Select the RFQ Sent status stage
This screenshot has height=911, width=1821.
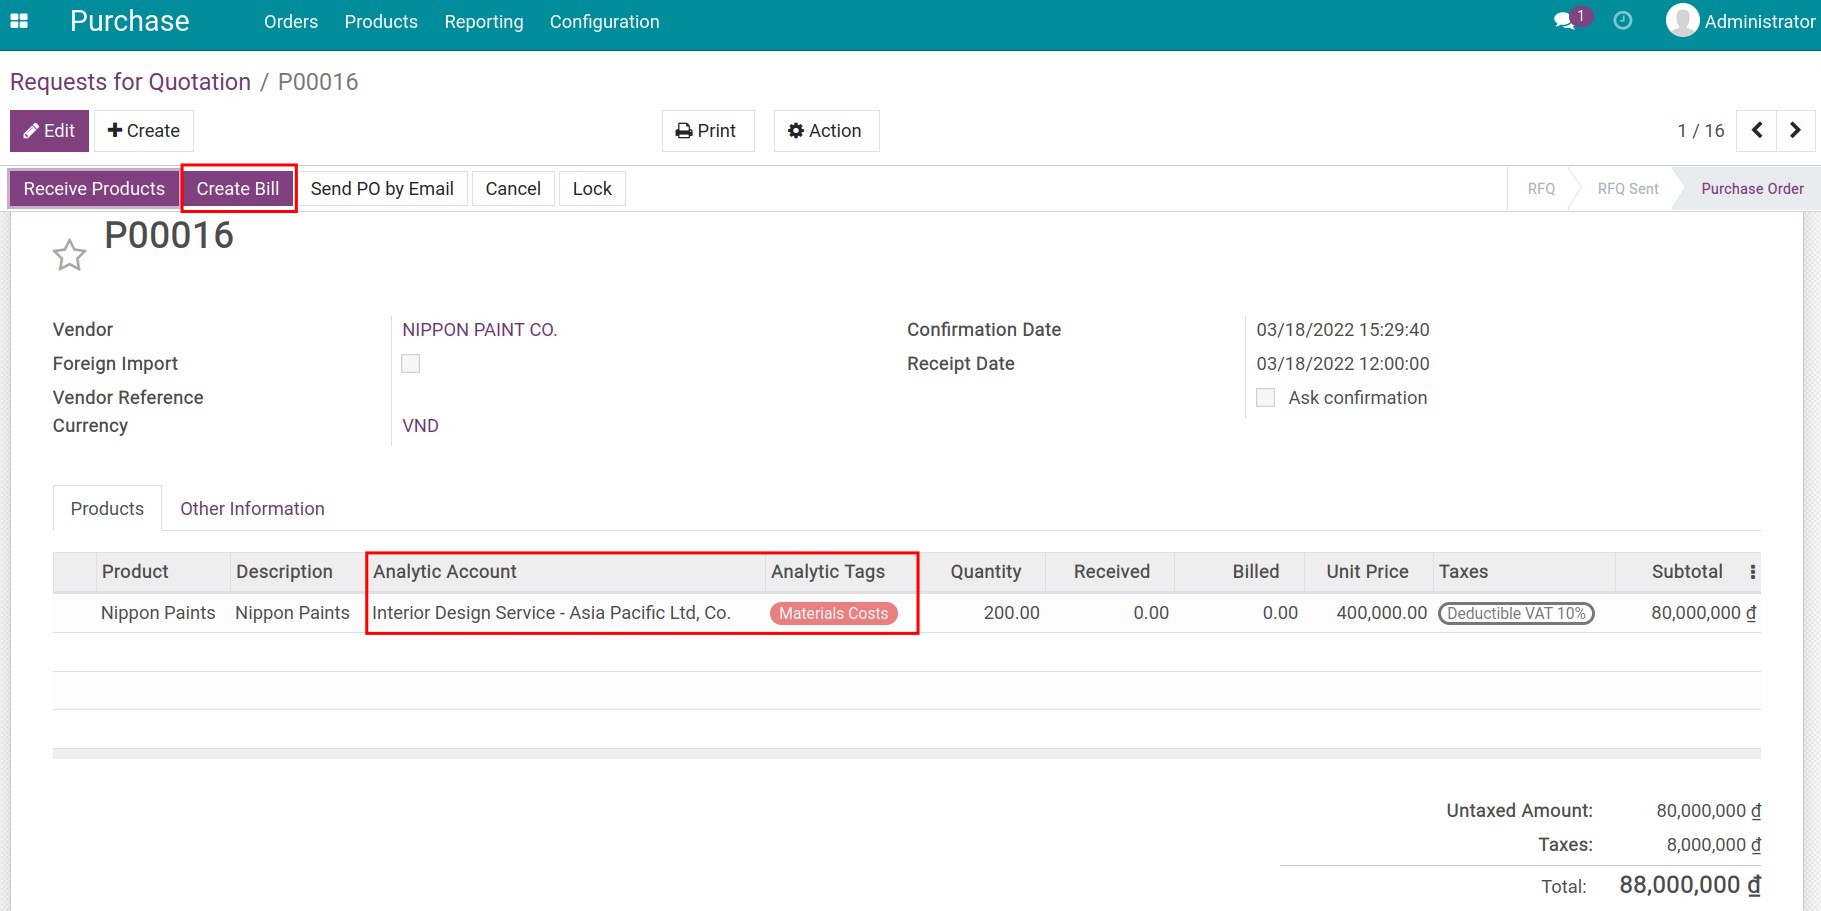1626,188
